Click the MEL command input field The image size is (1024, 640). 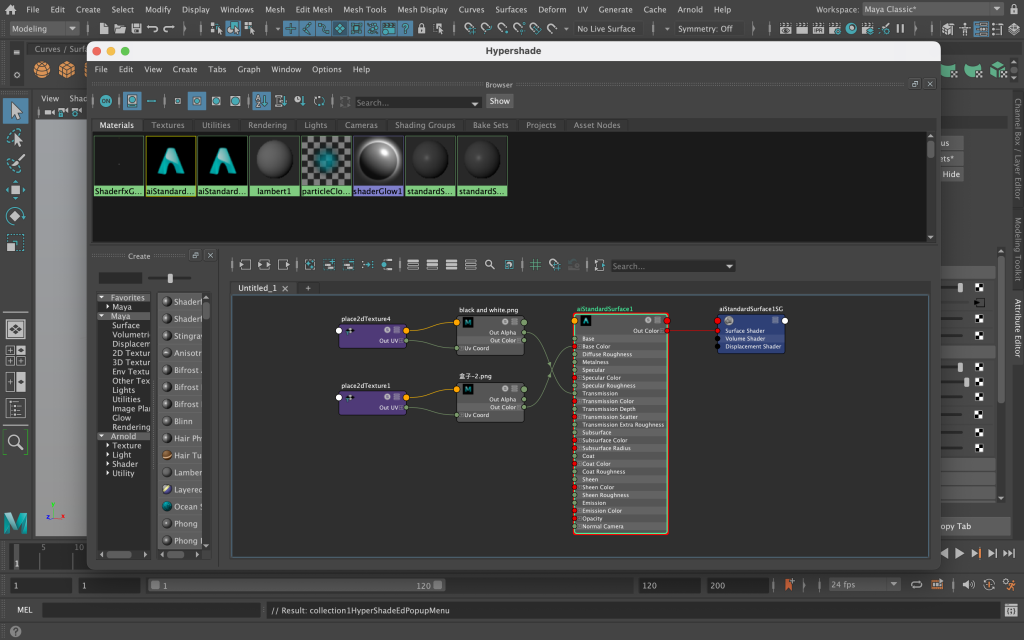point(152,611)
